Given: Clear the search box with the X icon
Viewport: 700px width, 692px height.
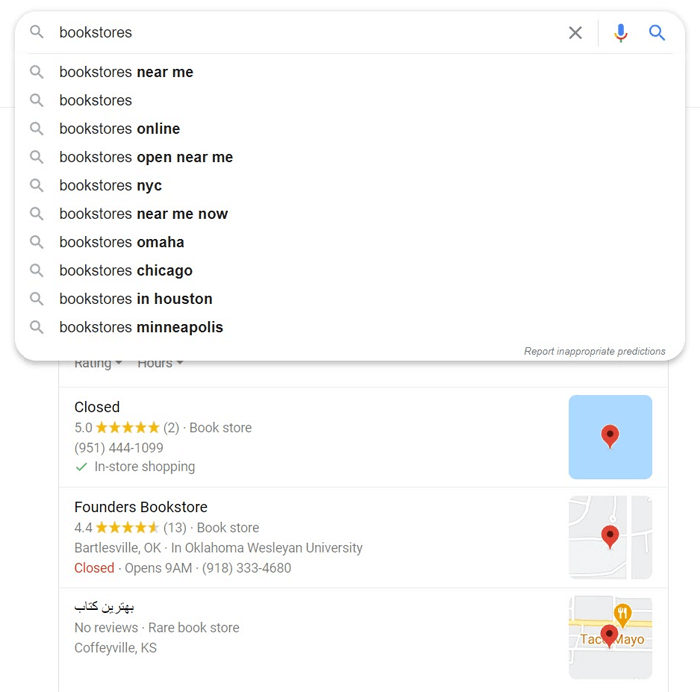Looking at the screenshot, I should (x=575, y=33).
